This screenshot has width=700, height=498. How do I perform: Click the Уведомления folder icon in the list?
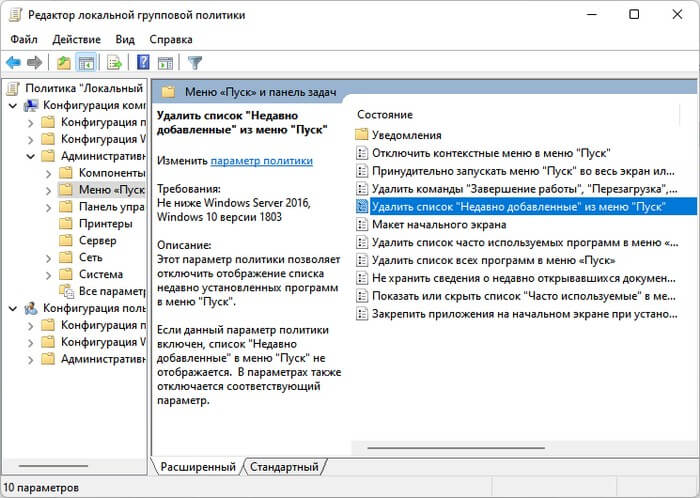tap(362, 134)
